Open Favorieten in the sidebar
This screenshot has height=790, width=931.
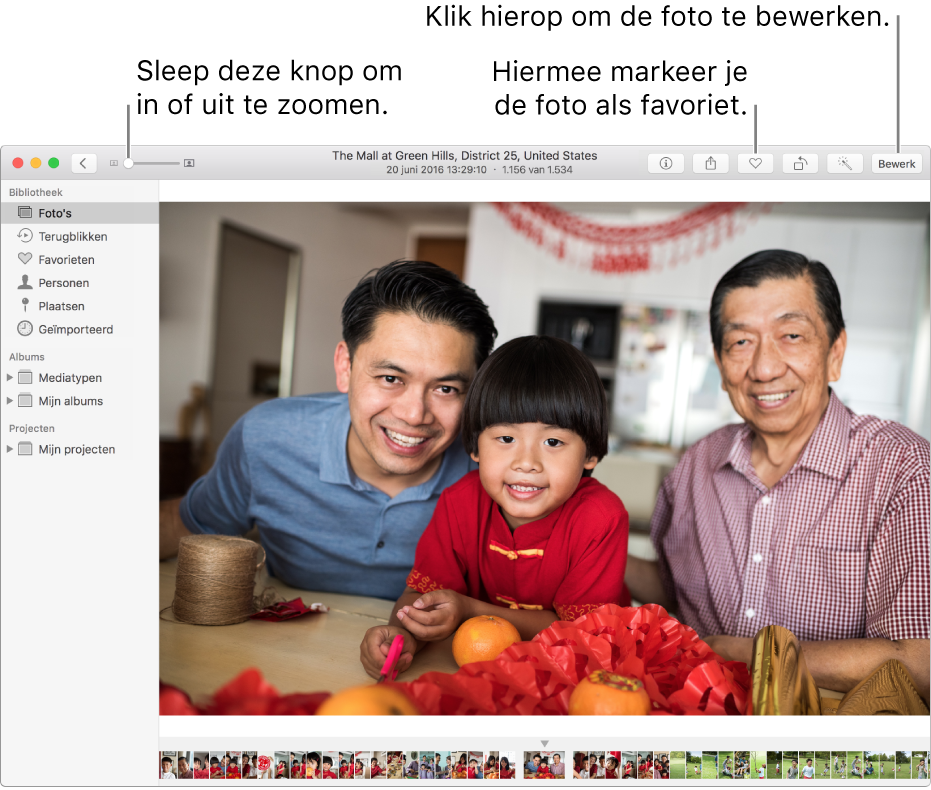[x=66, y=260]
